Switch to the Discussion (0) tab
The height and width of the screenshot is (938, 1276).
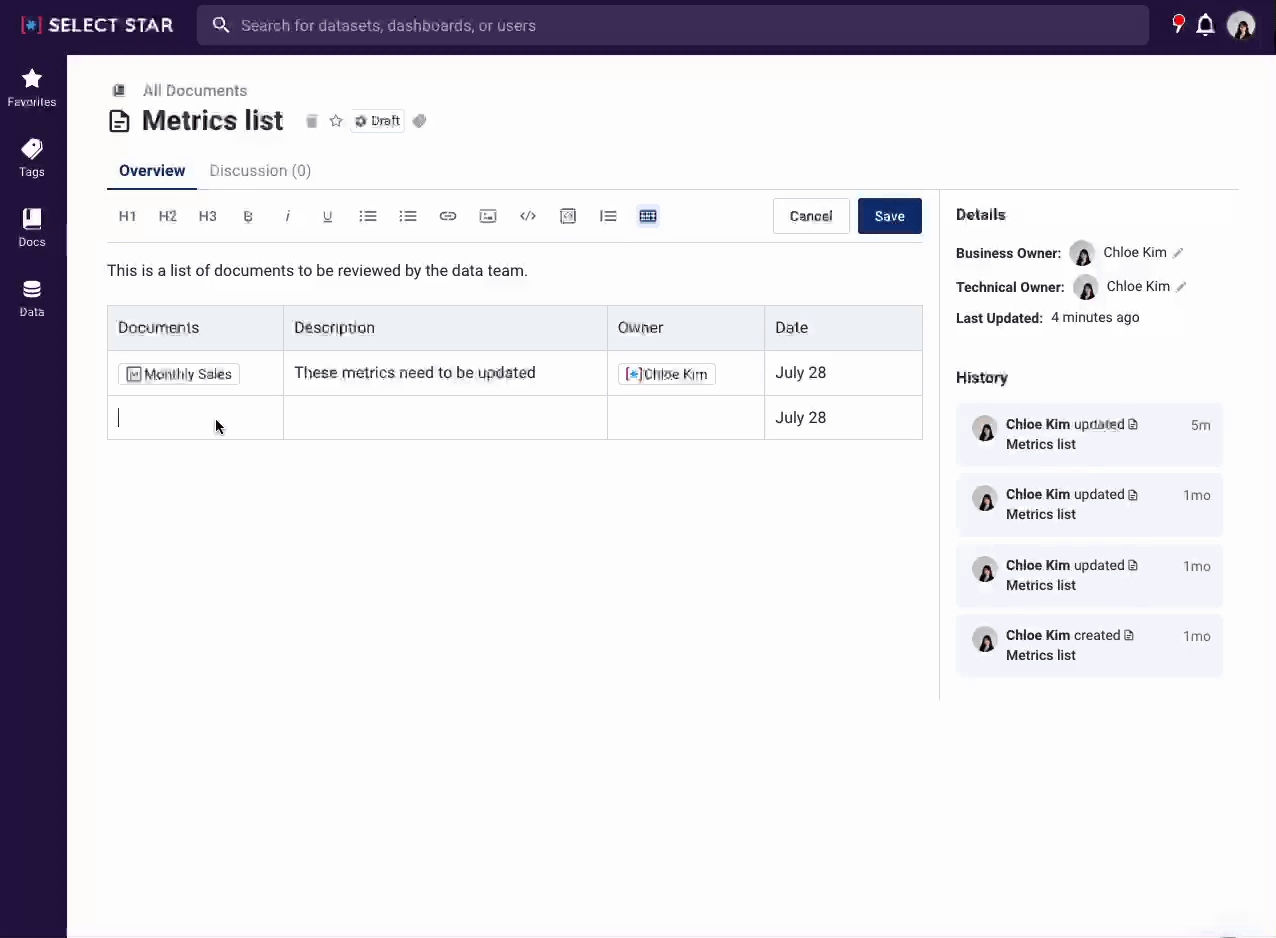260,171
